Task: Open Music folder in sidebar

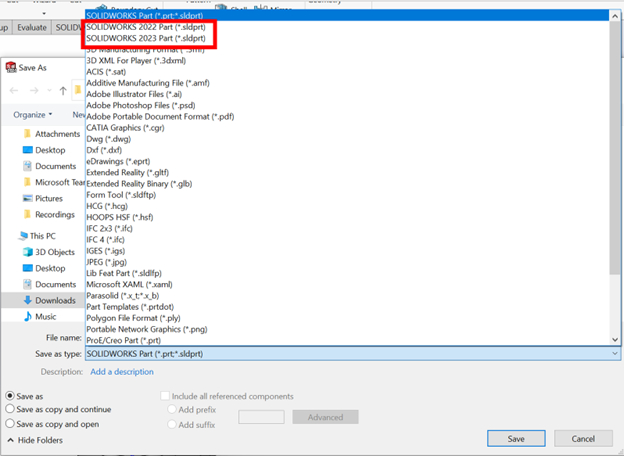Action: click(40, 316)
